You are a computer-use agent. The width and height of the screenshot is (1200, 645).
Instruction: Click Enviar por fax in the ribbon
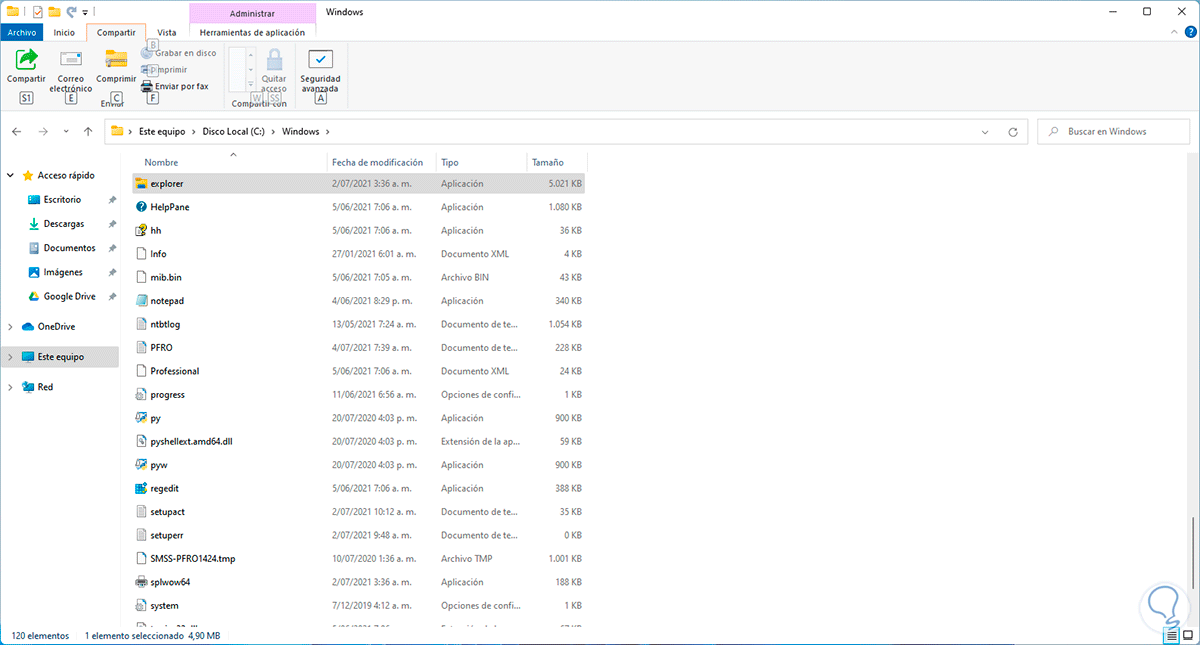point(174,86)
